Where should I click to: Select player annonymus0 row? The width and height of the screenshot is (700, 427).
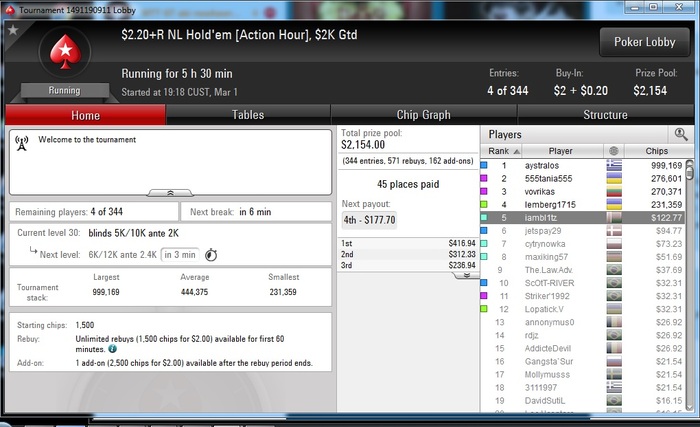[x=583, y=322]
